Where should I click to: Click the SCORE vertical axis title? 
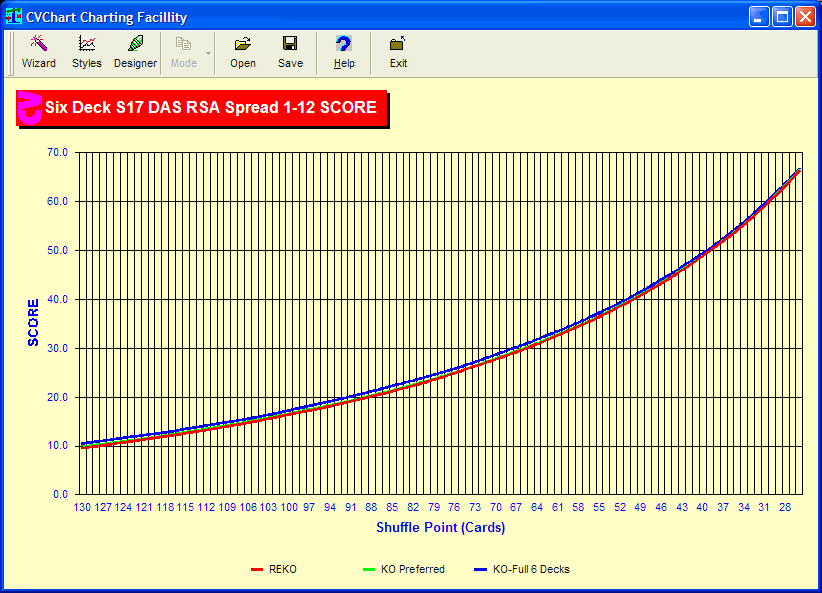coord(33,323)
